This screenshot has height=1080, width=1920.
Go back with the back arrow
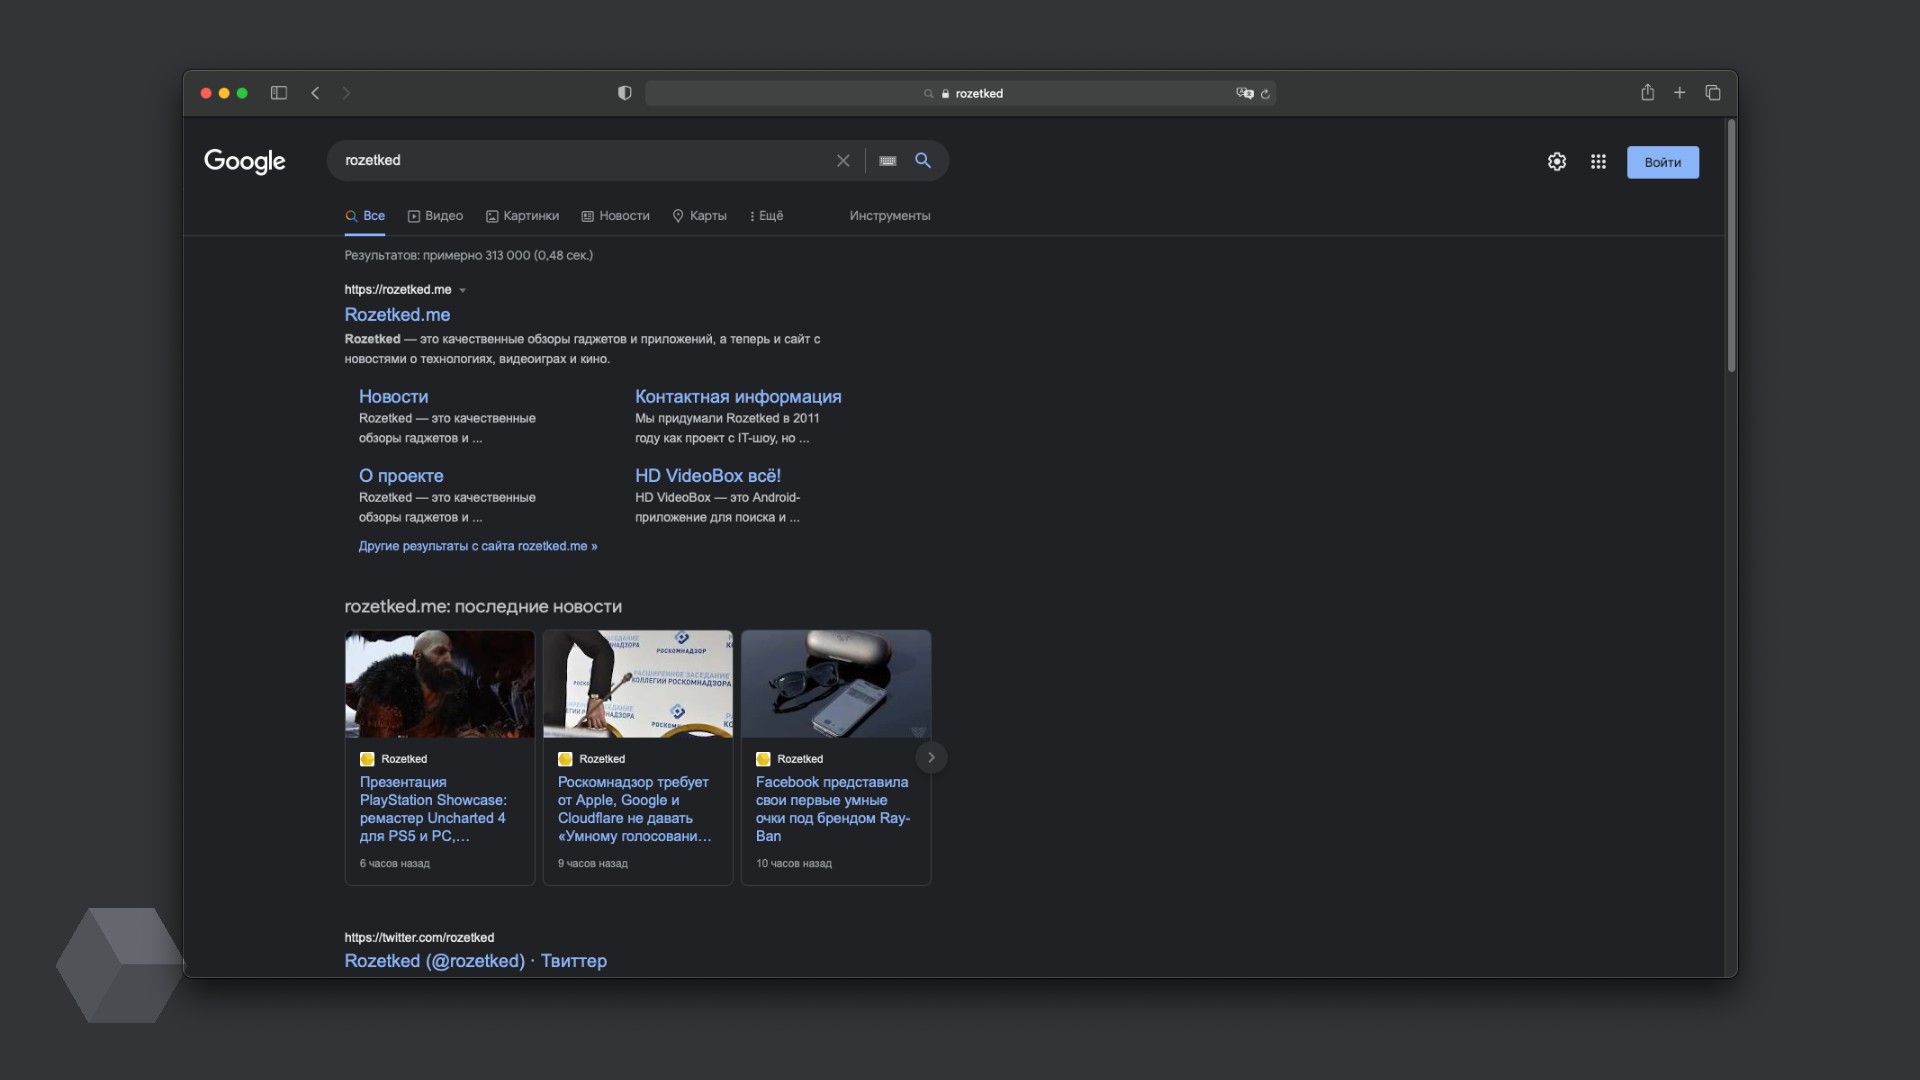click(x=315, y=93)
